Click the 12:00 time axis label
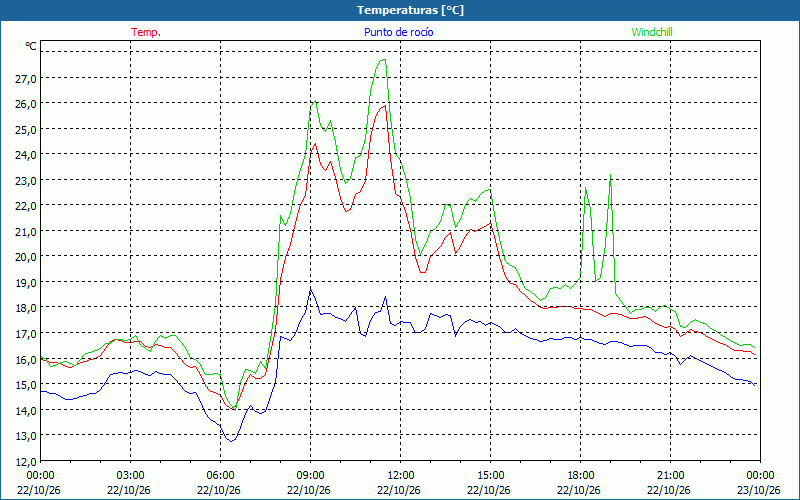800x500 pixels. tap(401, 475)
